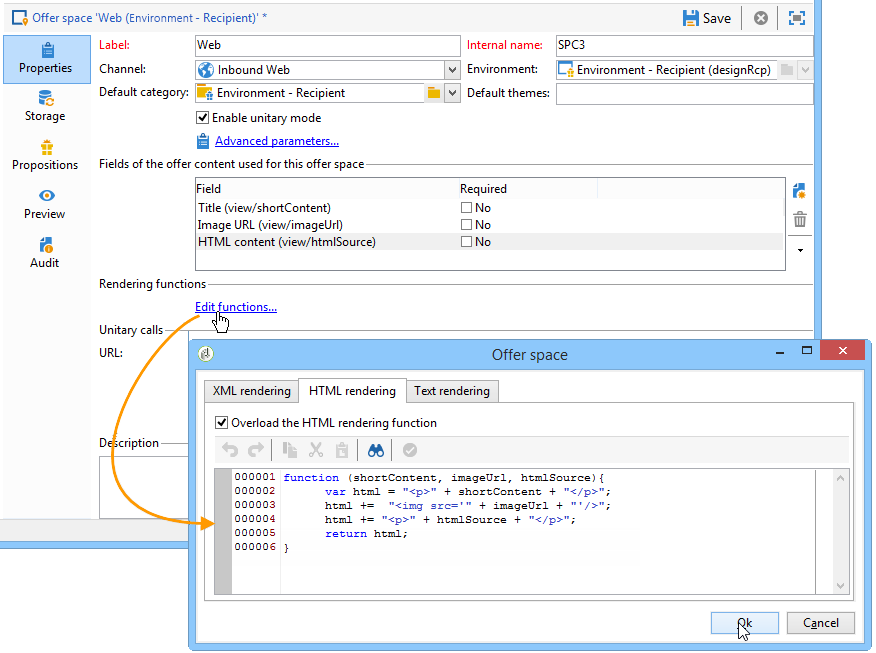Uncheck Overload the HTML rendering function

pos(222,423)
